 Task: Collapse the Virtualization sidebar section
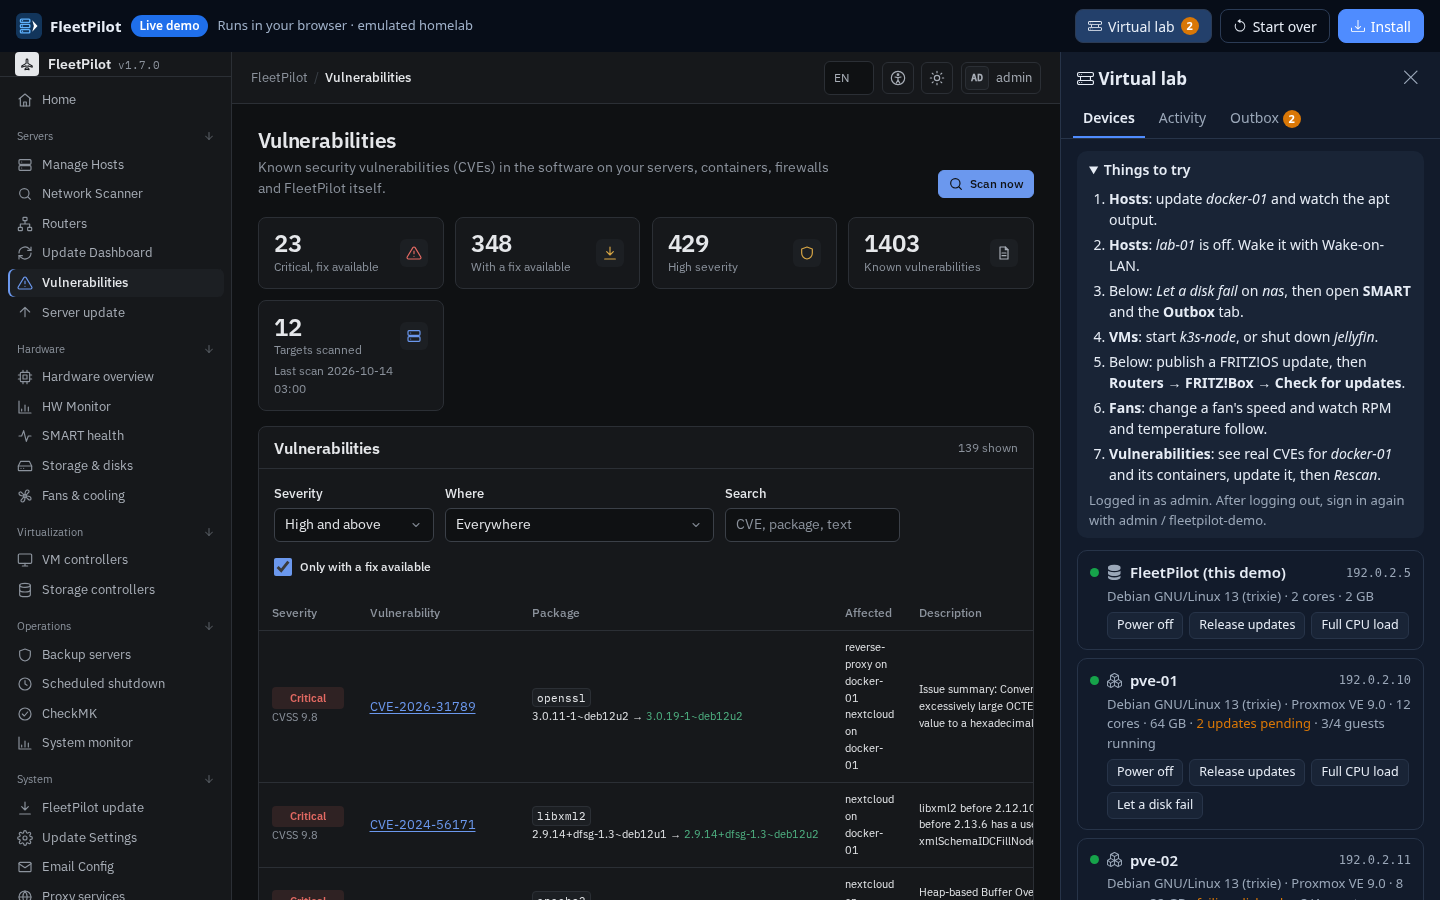116,532
